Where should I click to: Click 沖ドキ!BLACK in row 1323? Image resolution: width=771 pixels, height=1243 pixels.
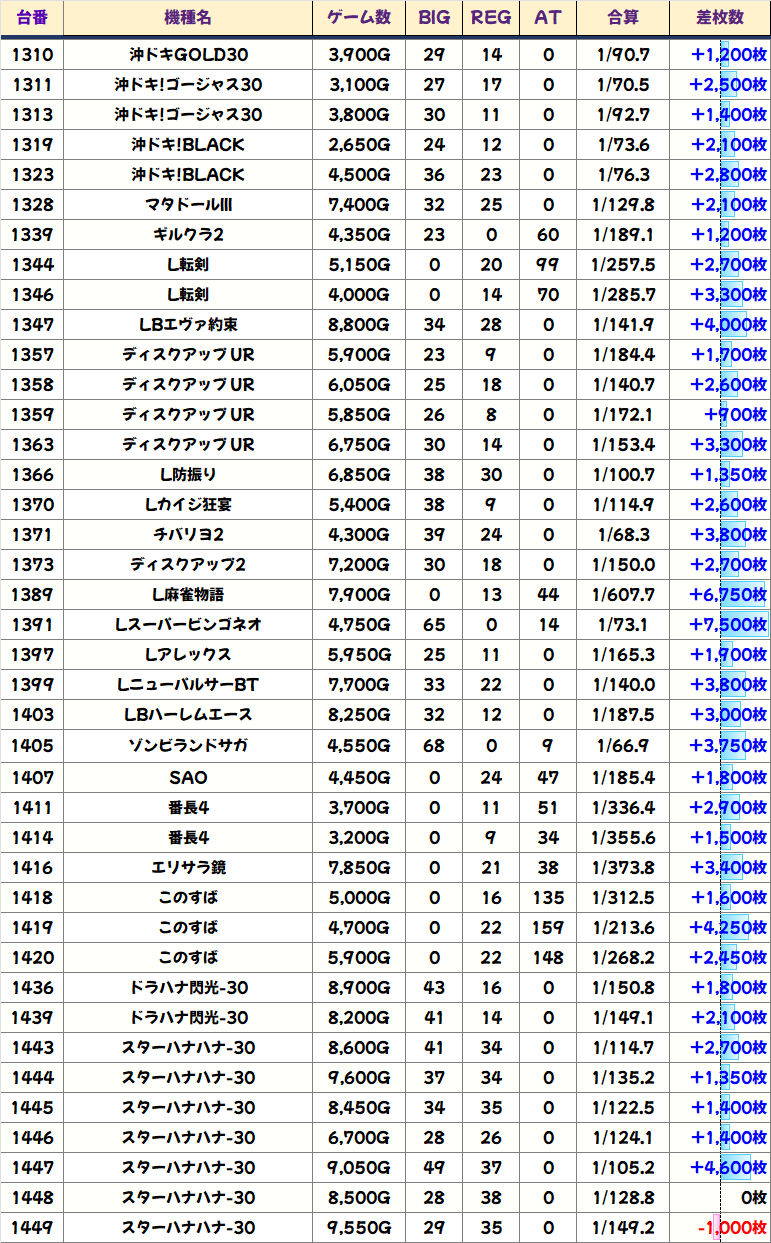(188, 174)
